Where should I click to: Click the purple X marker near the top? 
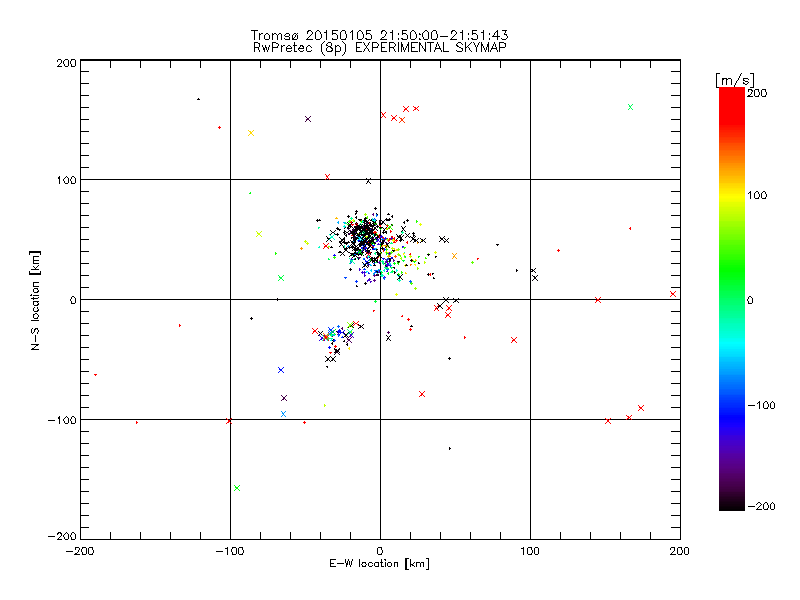308,119
